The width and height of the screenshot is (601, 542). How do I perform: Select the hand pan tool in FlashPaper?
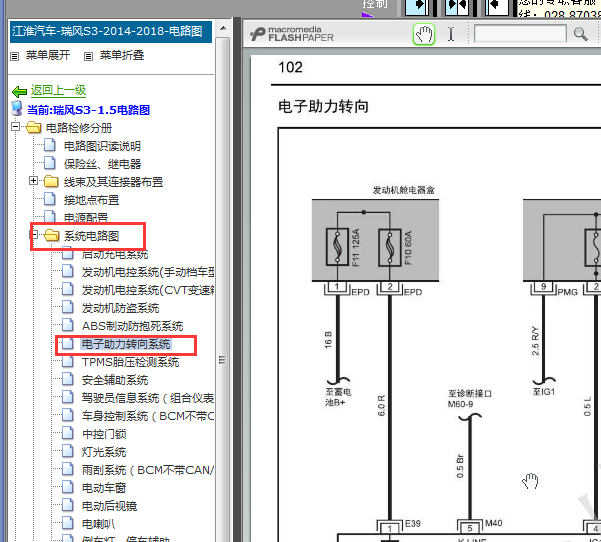pos(424,34)
